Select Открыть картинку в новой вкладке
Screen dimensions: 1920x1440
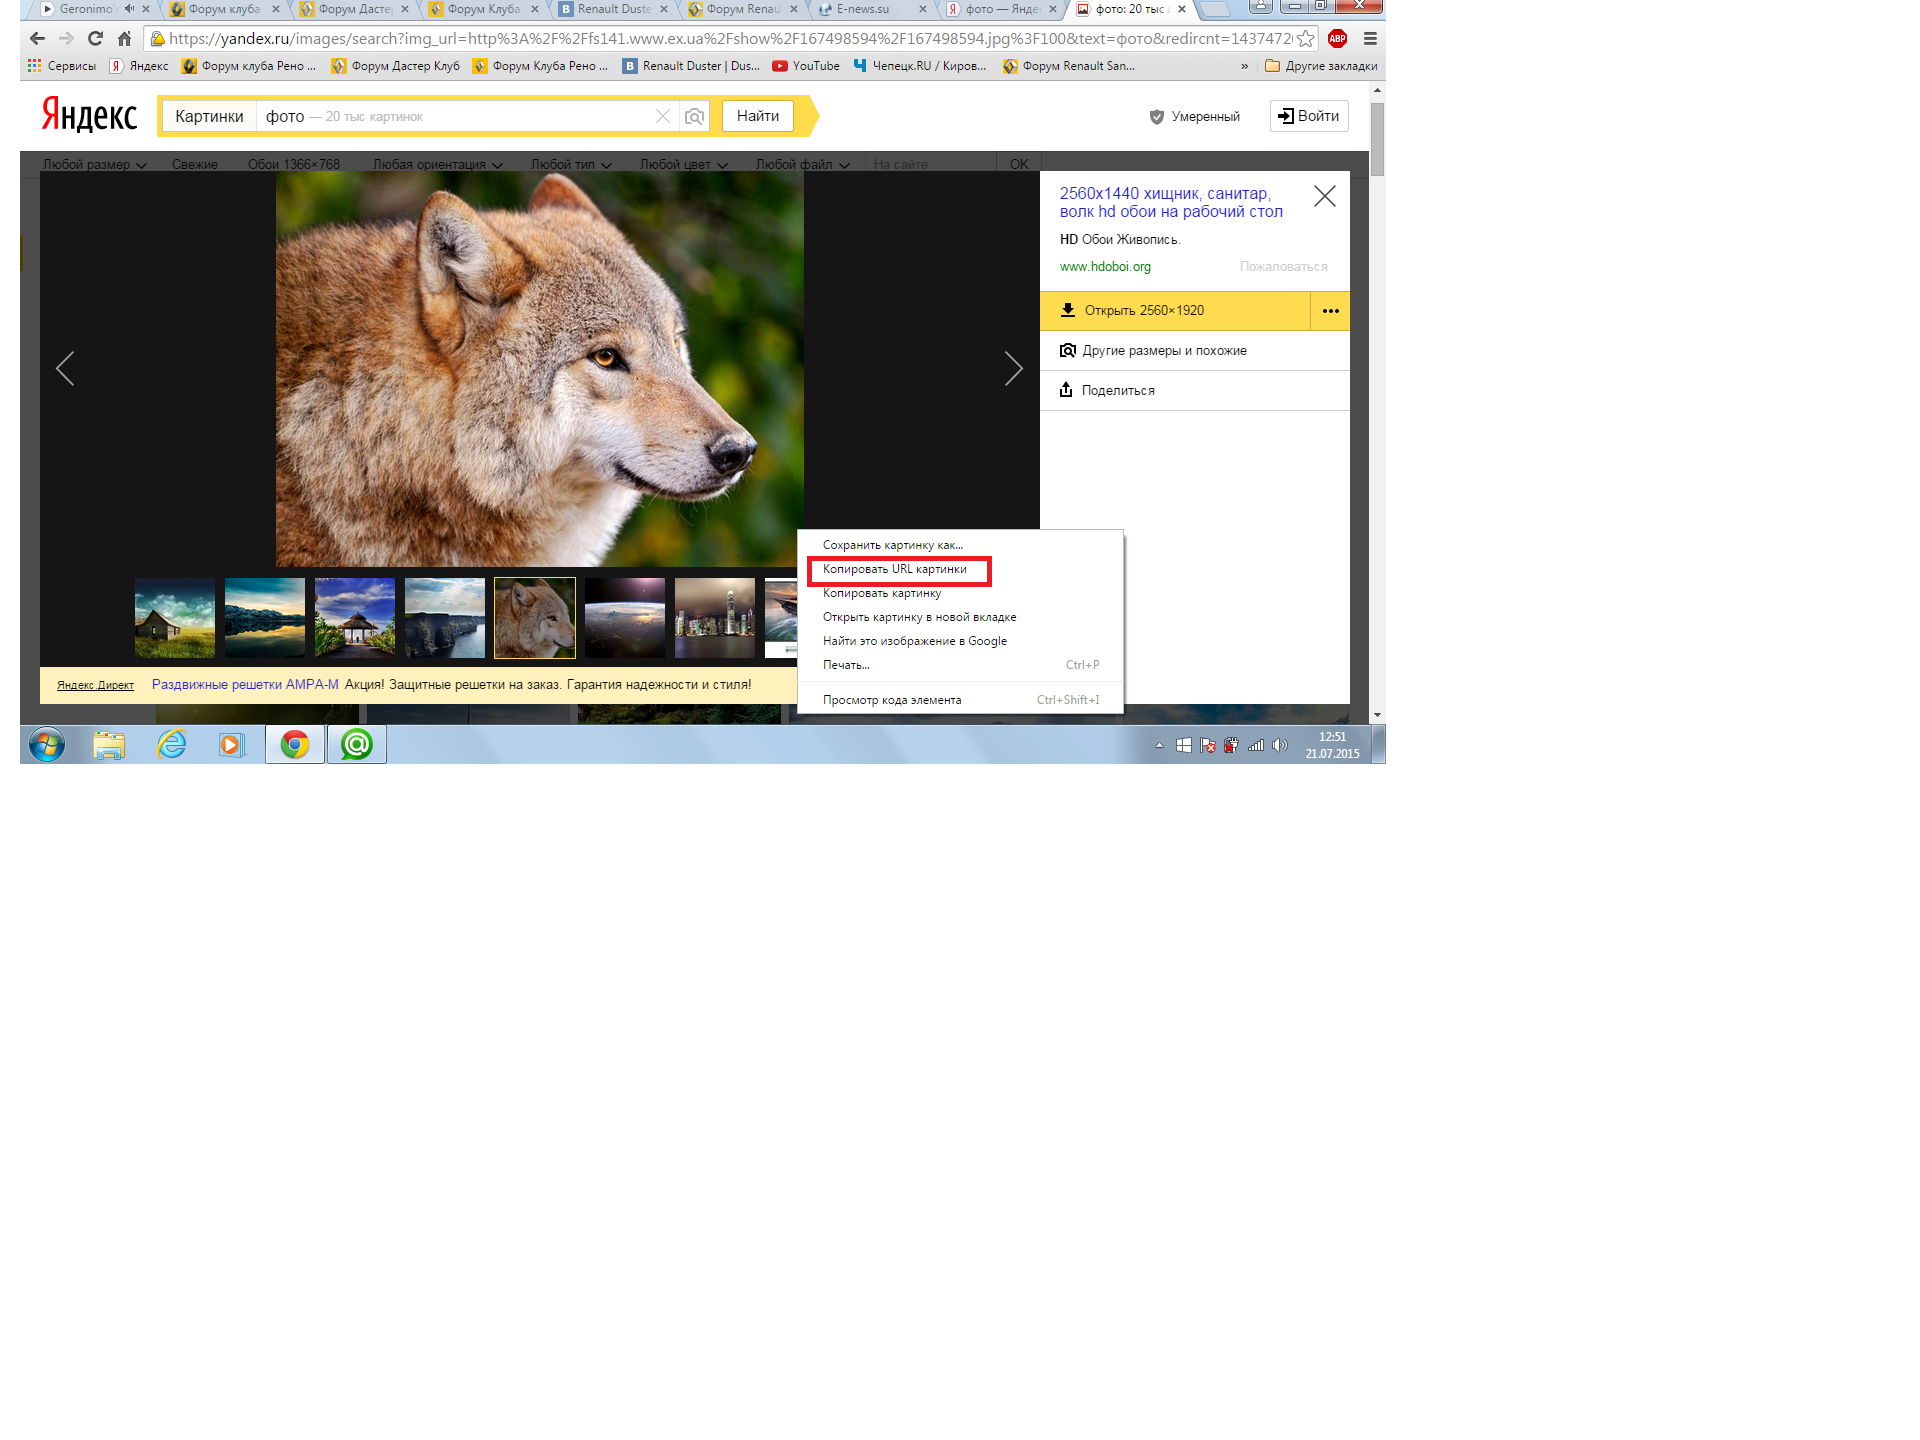tap(960, 617)
